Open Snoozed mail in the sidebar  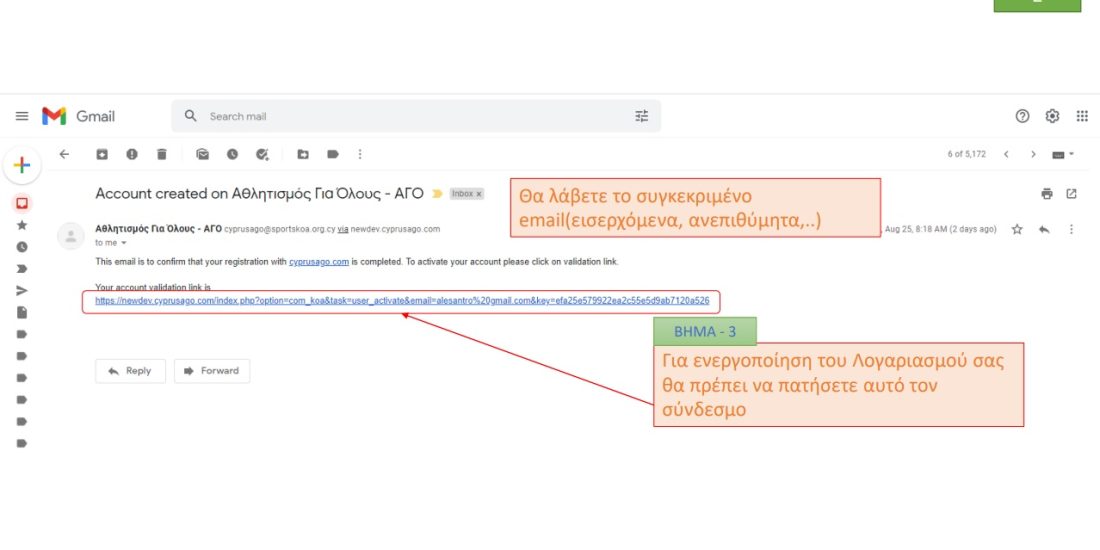(22, 247)
